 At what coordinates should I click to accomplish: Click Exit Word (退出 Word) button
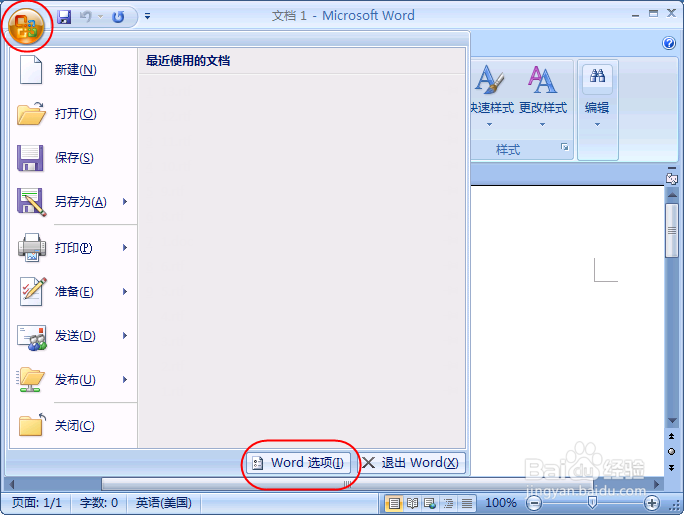tap(411, 463)
